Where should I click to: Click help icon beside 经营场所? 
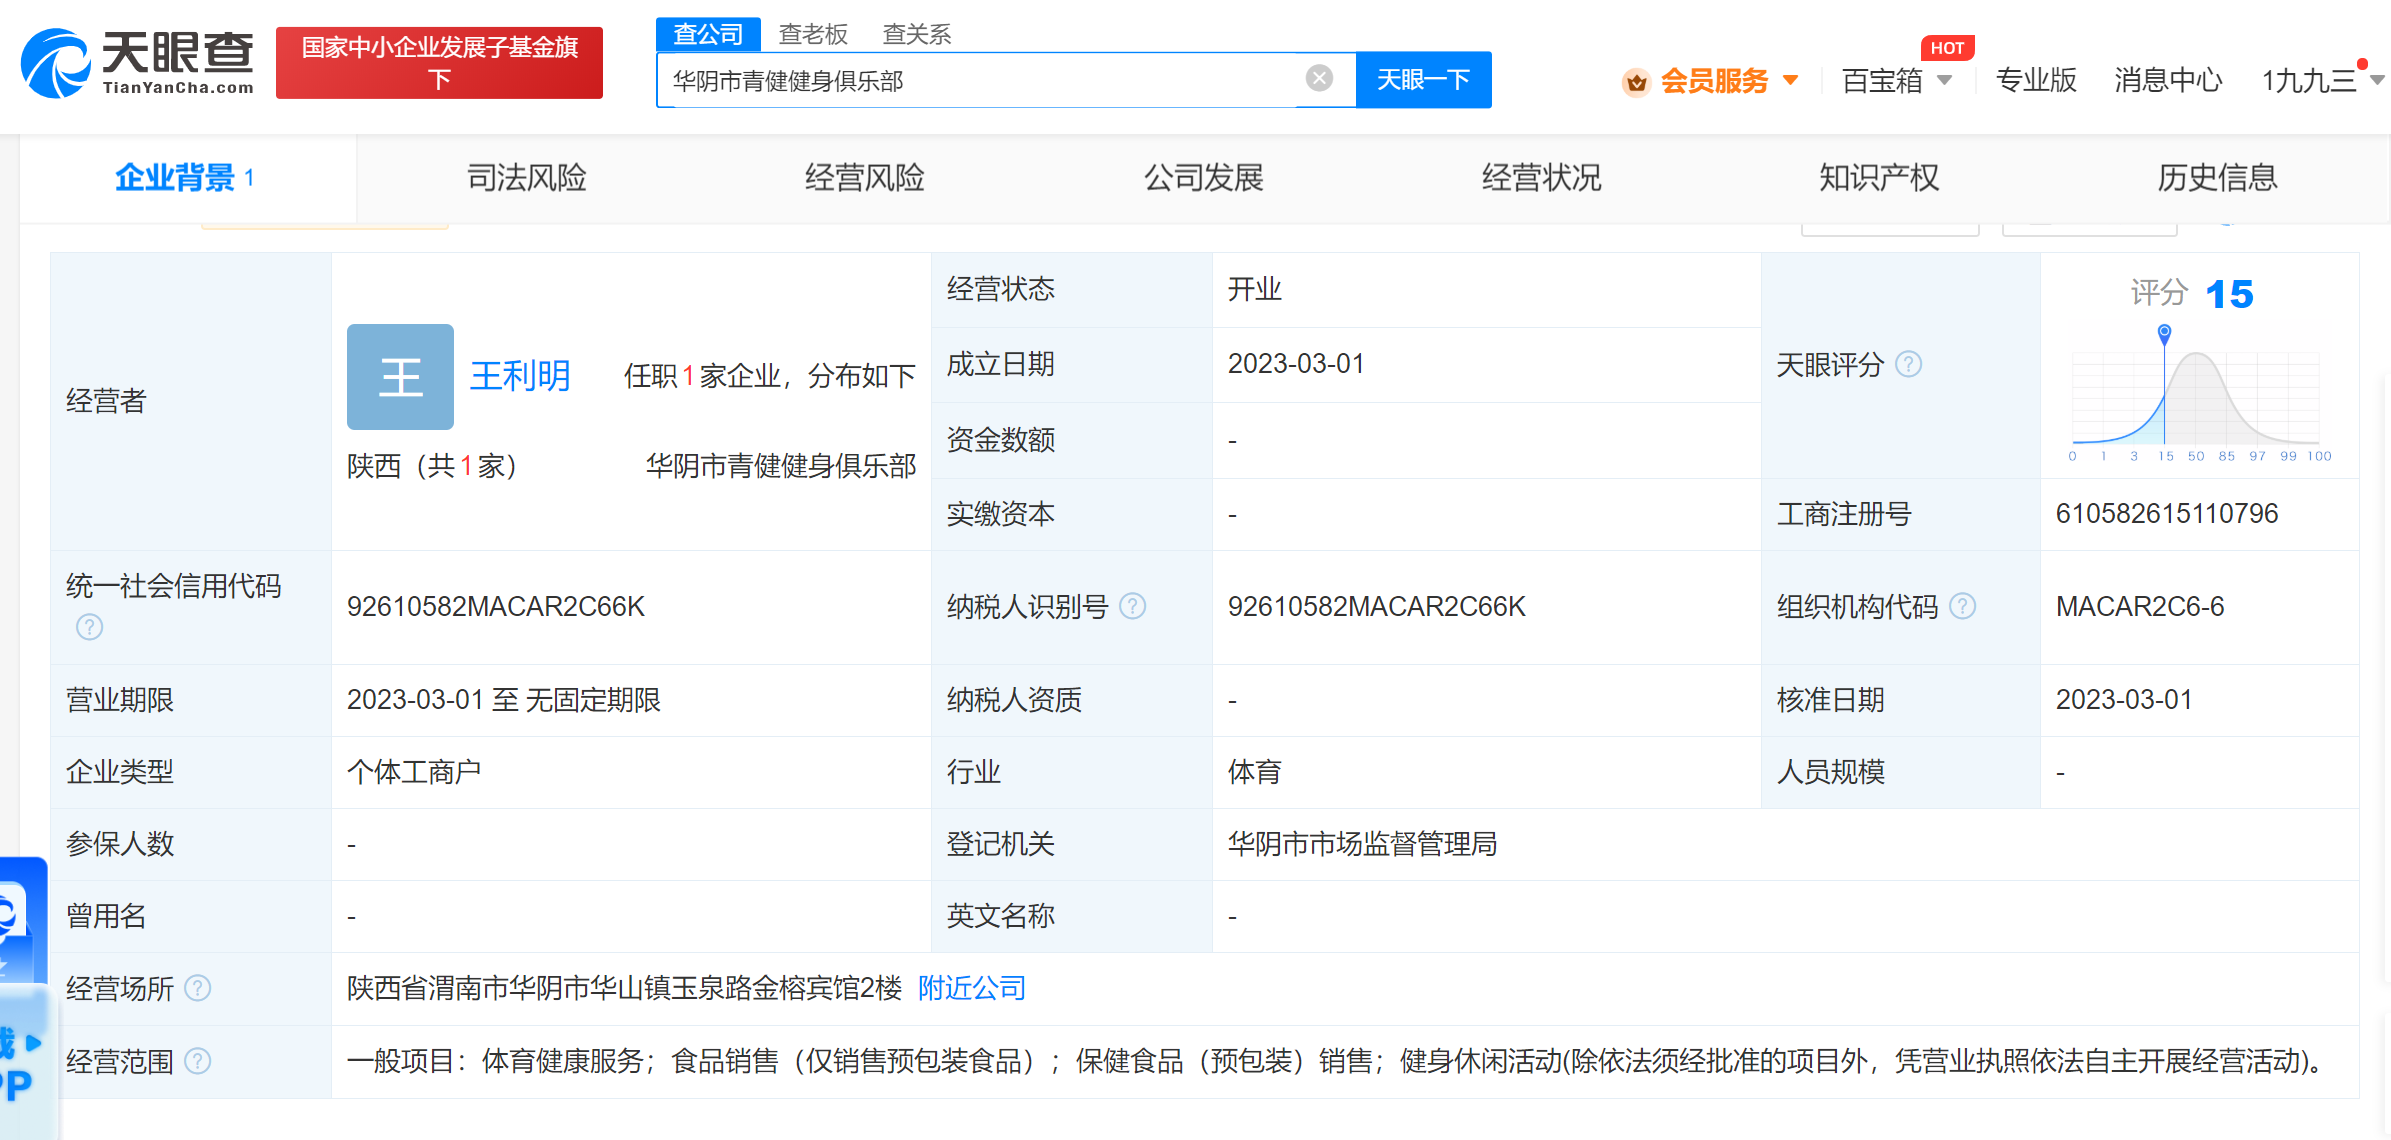(x=198, y=988)
